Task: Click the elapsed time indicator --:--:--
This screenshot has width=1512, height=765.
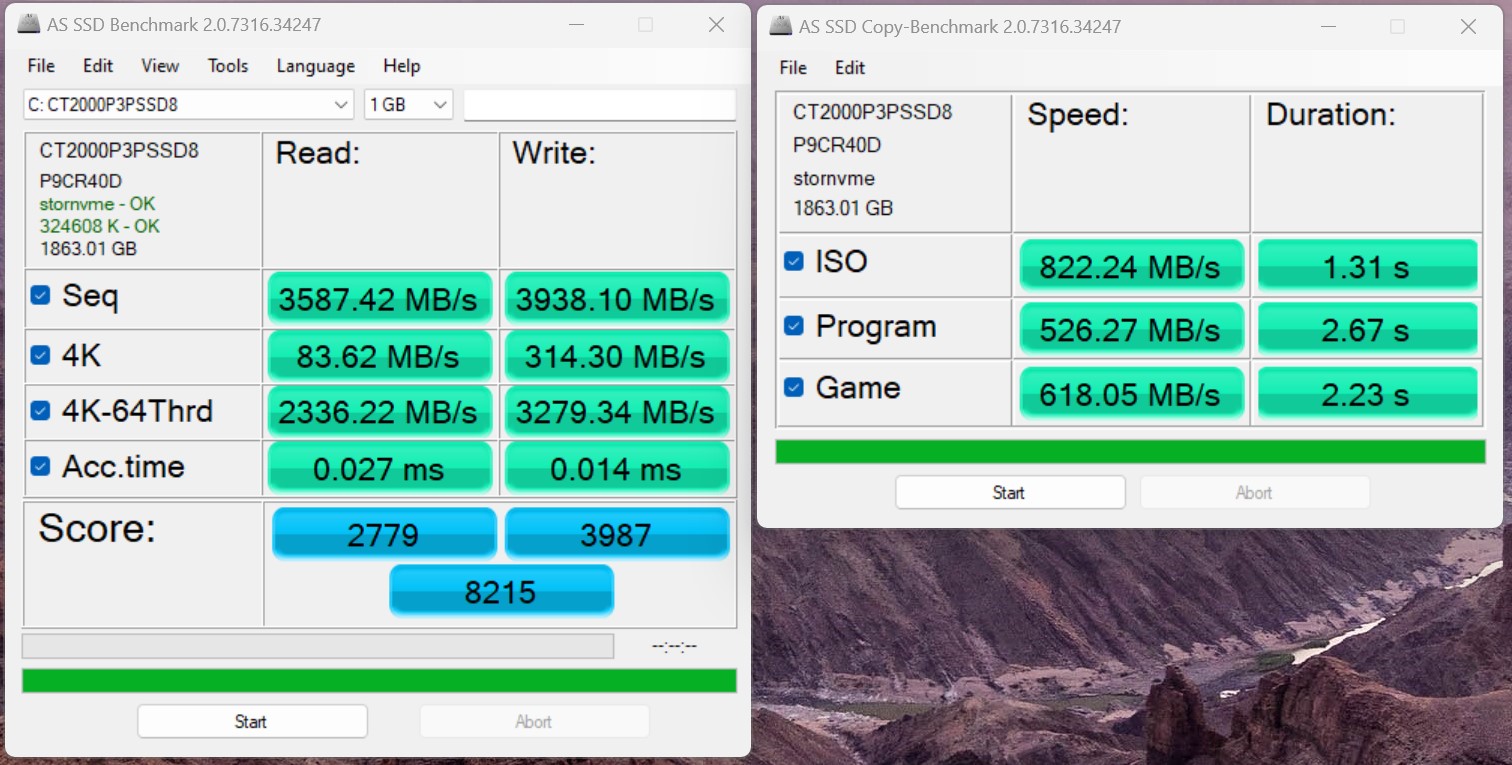Action: [x=674, y=646]
